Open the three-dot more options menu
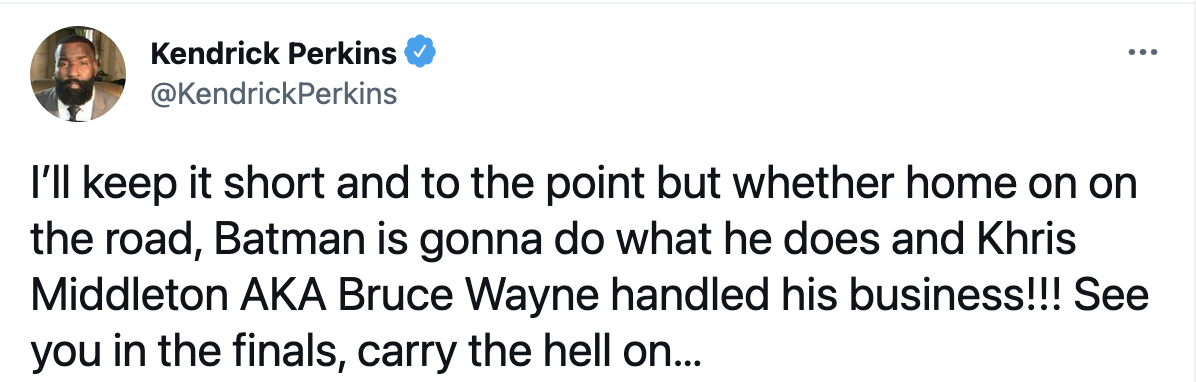Viewport: 1196px width, 382px height. pos(1143,53)
